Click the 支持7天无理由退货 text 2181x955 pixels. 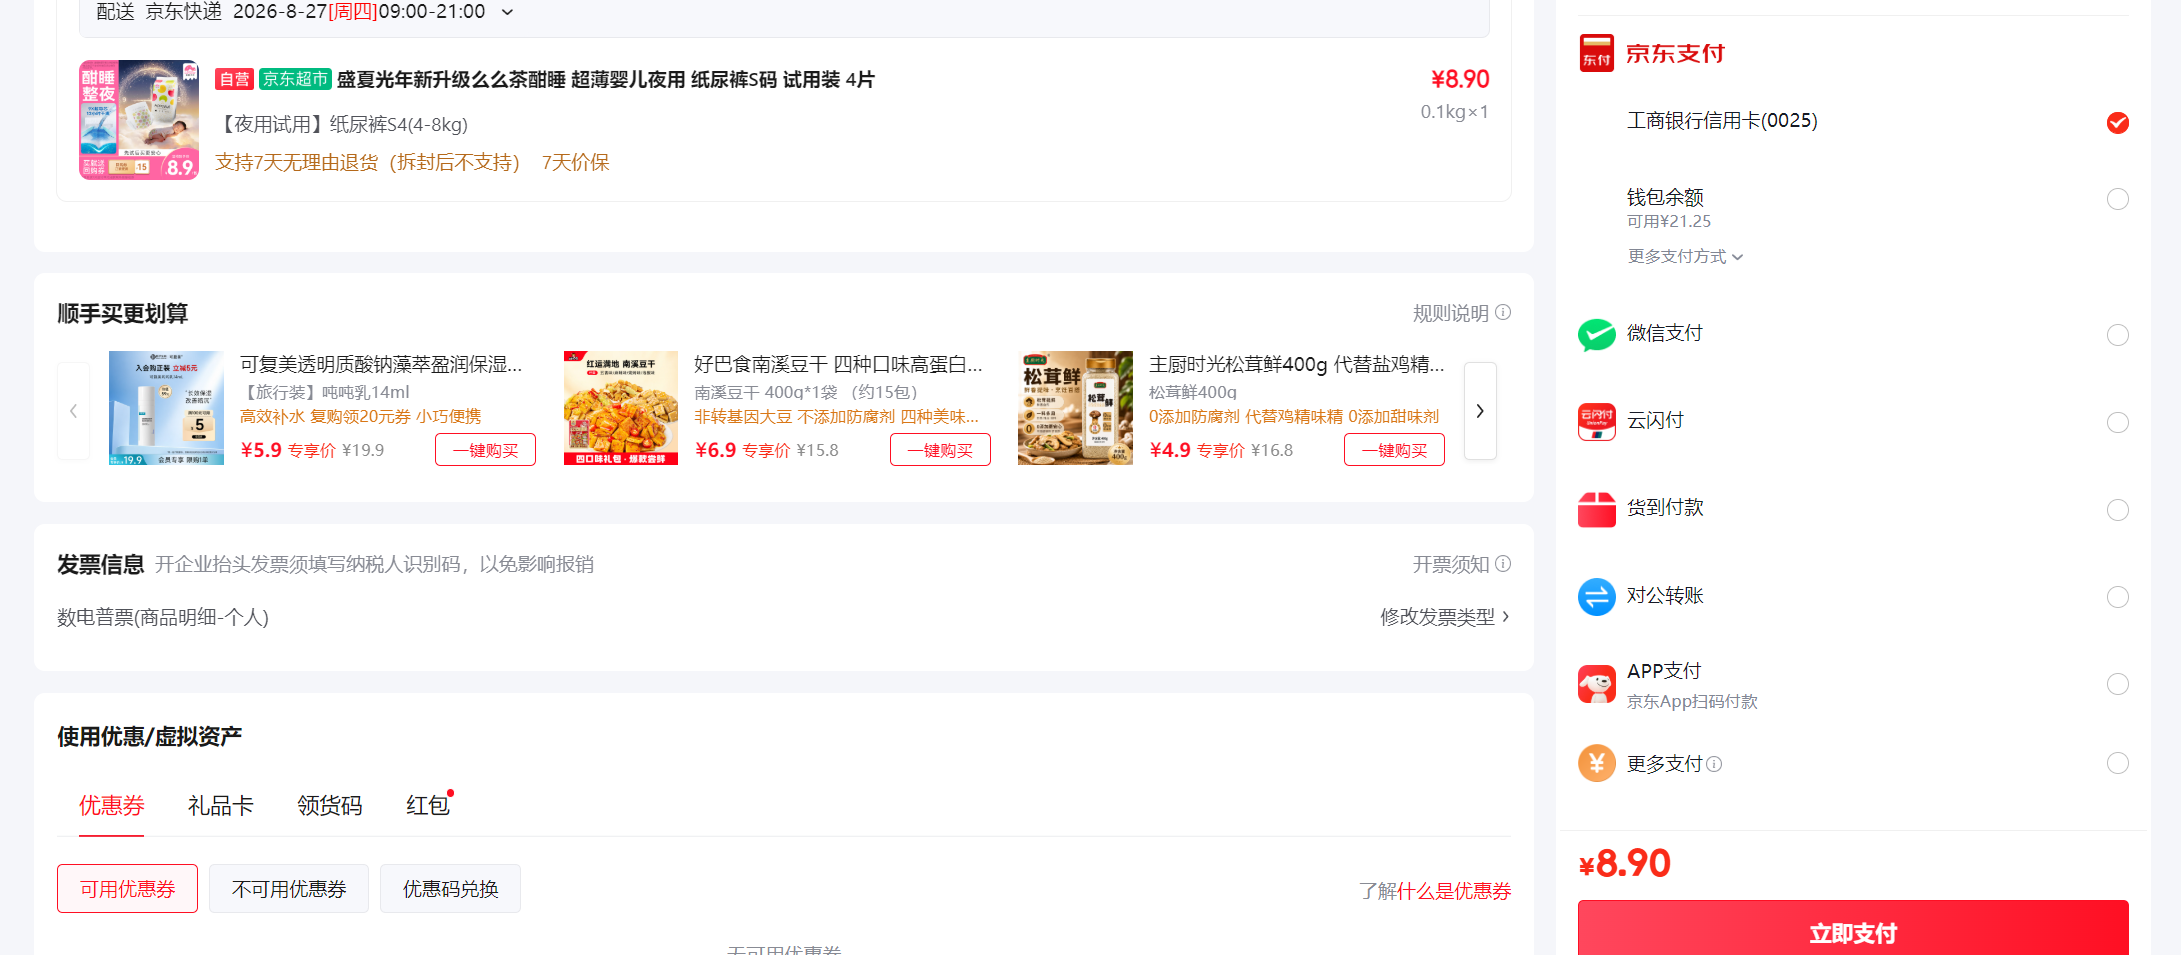368,162
